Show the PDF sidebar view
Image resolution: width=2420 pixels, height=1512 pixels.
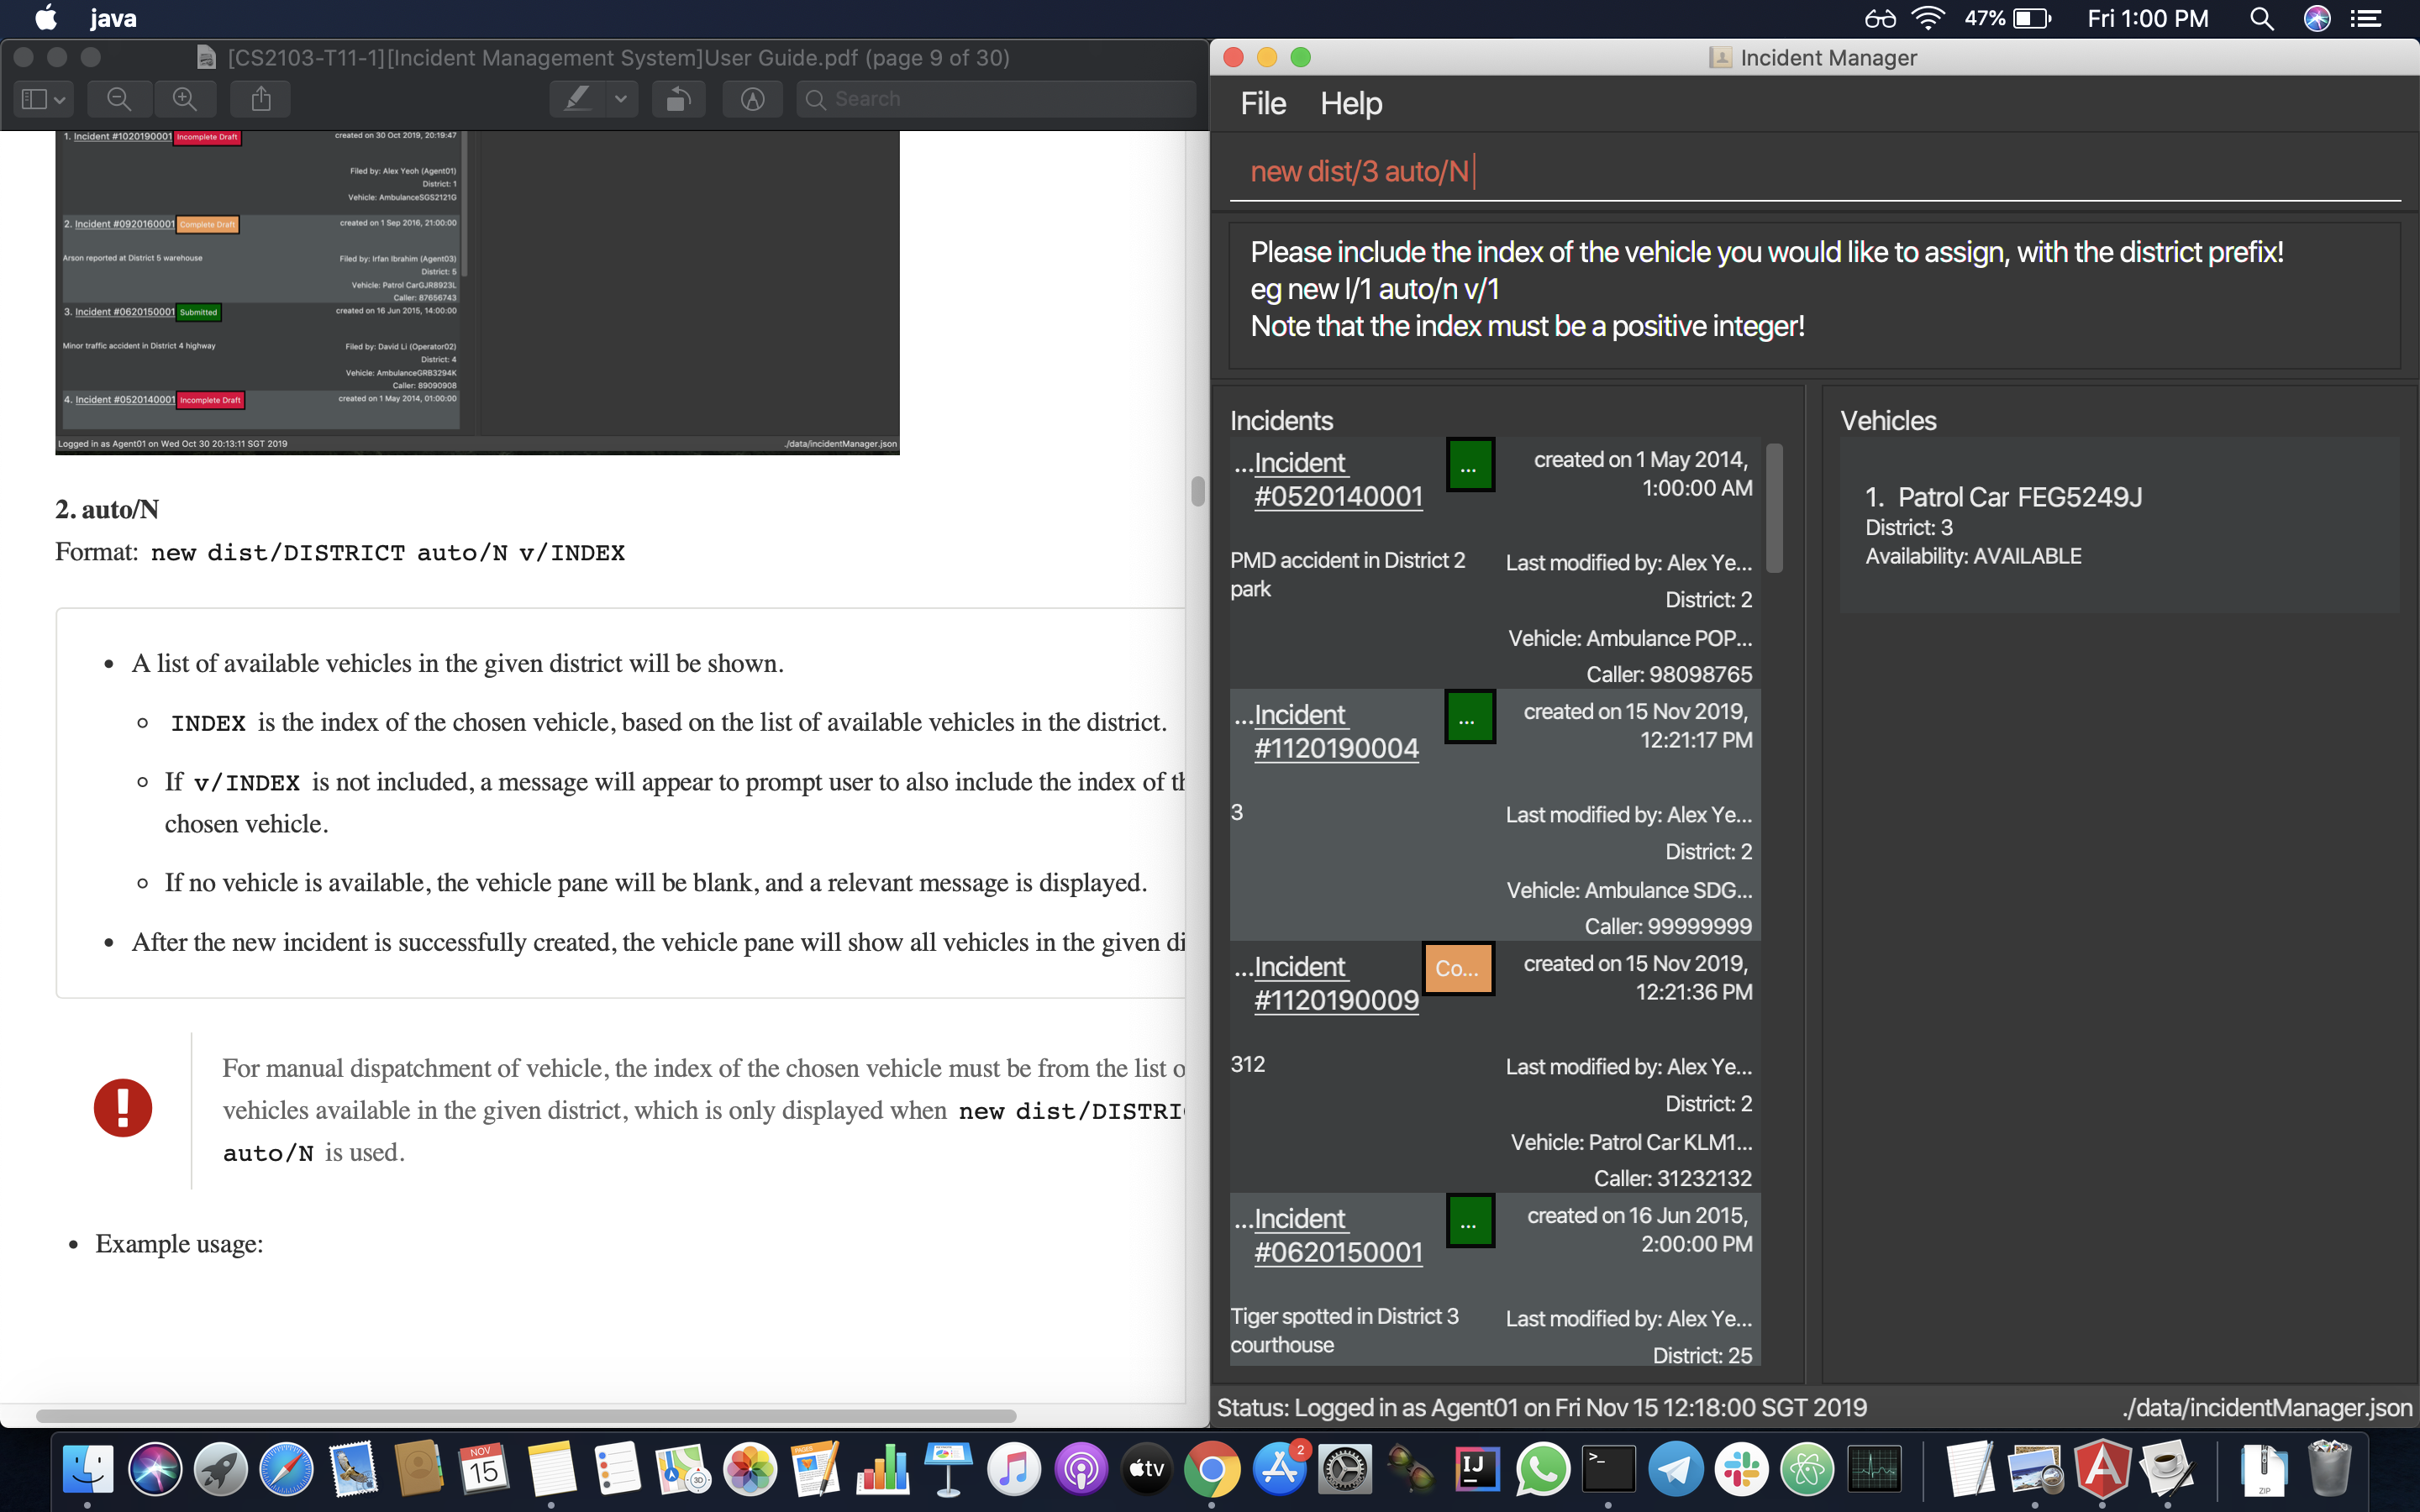pyautogui.click(x=35, y=98)
